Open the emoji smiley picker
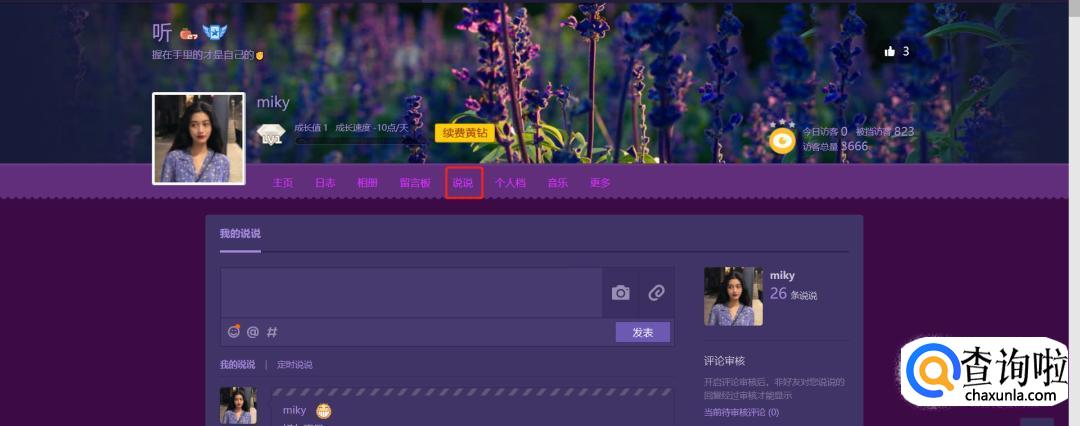The height and width of the screenshot is (426, 1080). pos(234,332)
